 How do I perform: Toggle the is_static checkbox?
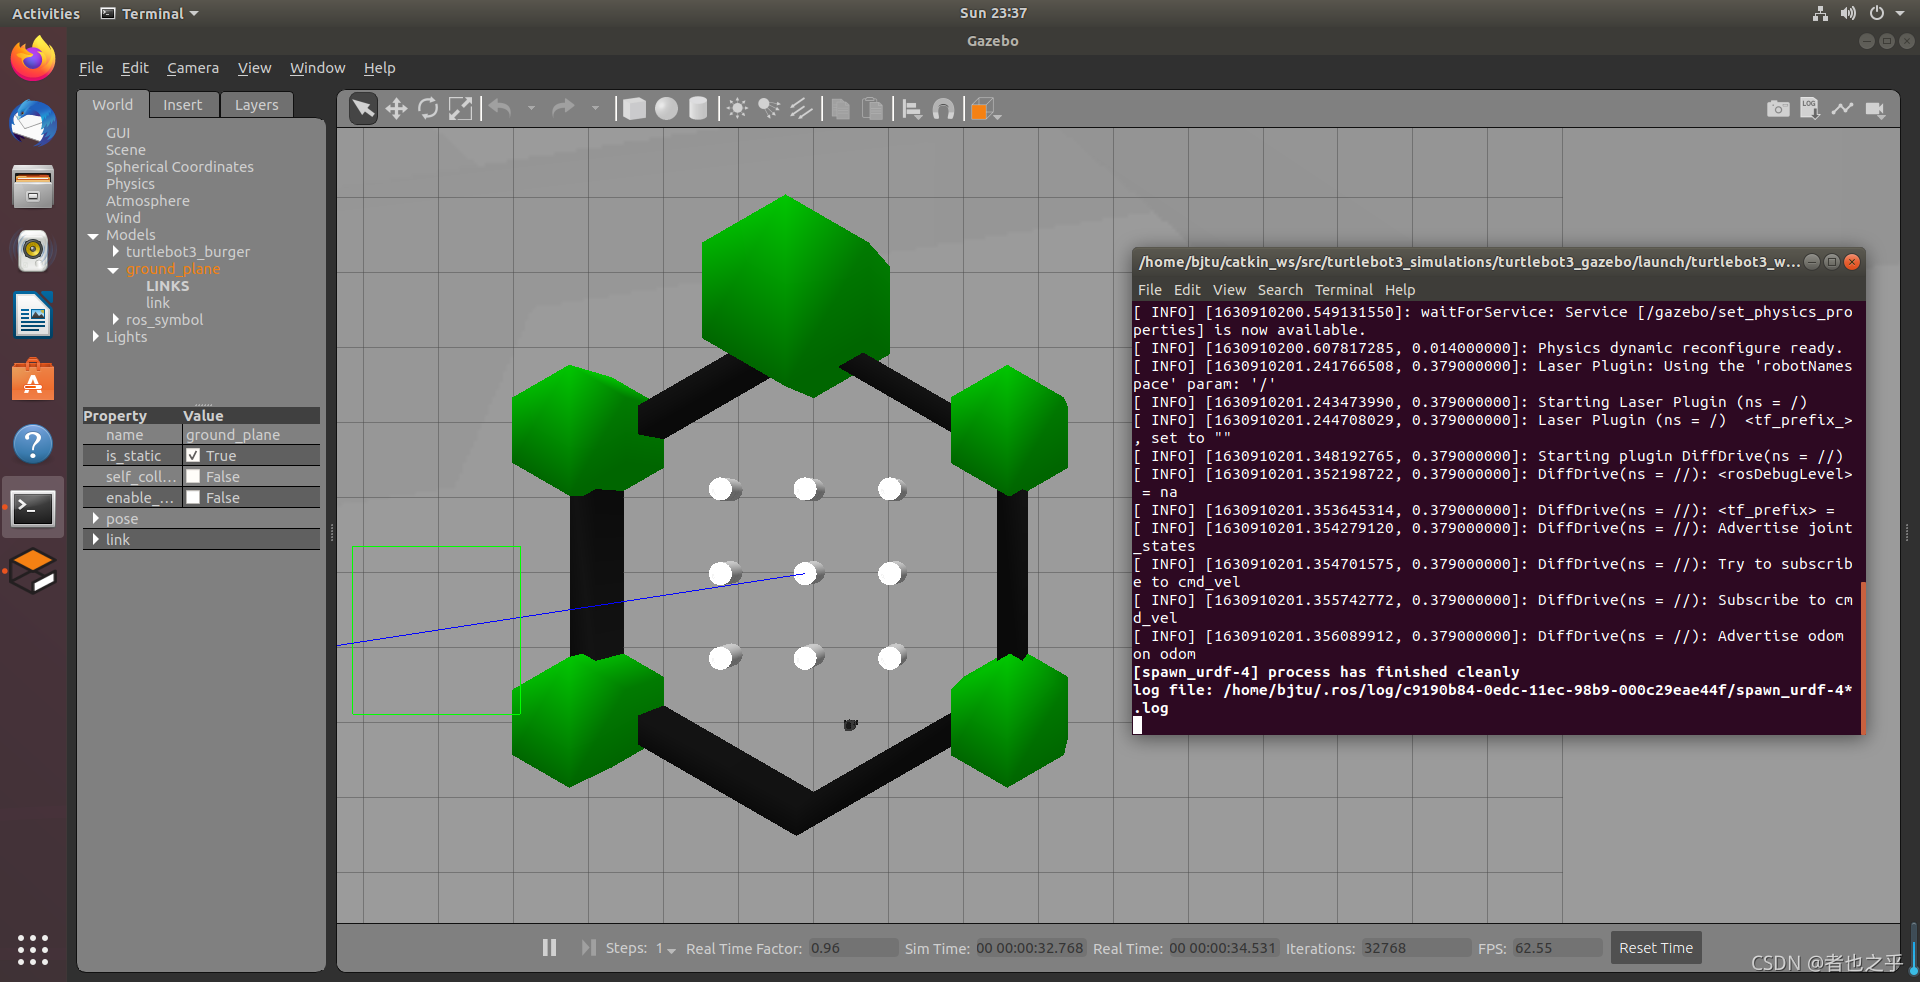click(194, 455)
